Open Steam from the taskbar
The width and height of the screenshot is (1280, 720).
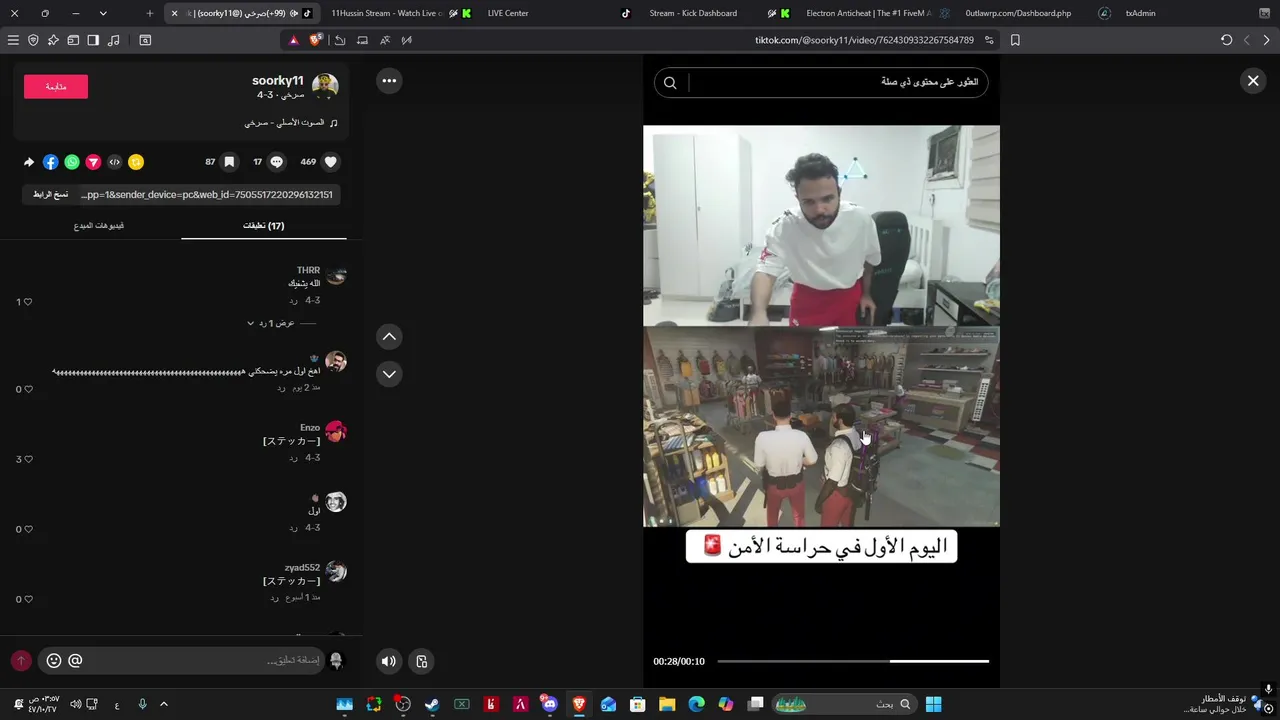[432, 704]
